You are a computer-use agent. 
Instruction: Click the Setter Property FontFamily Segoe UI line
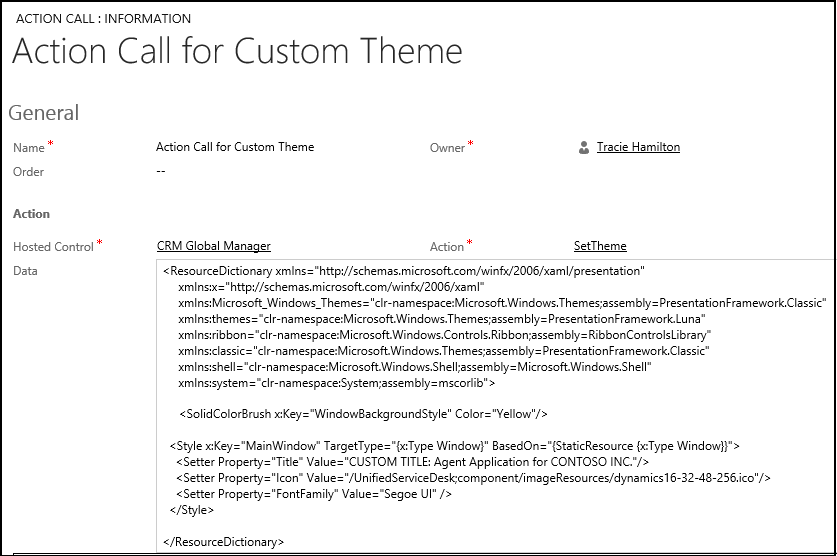pyautogui.click(x=313, y=494)
